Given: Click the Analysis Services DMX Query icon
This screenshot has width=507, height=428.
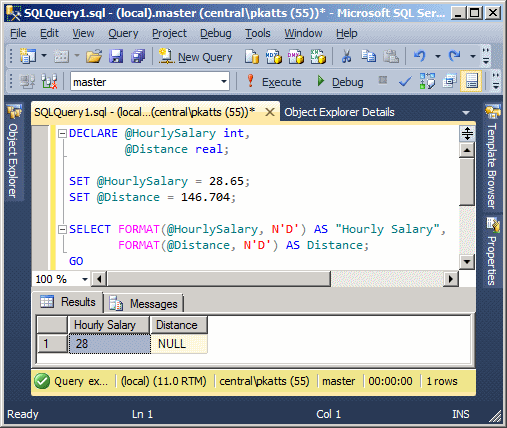Looking at the screenshot, I should 296,56.
